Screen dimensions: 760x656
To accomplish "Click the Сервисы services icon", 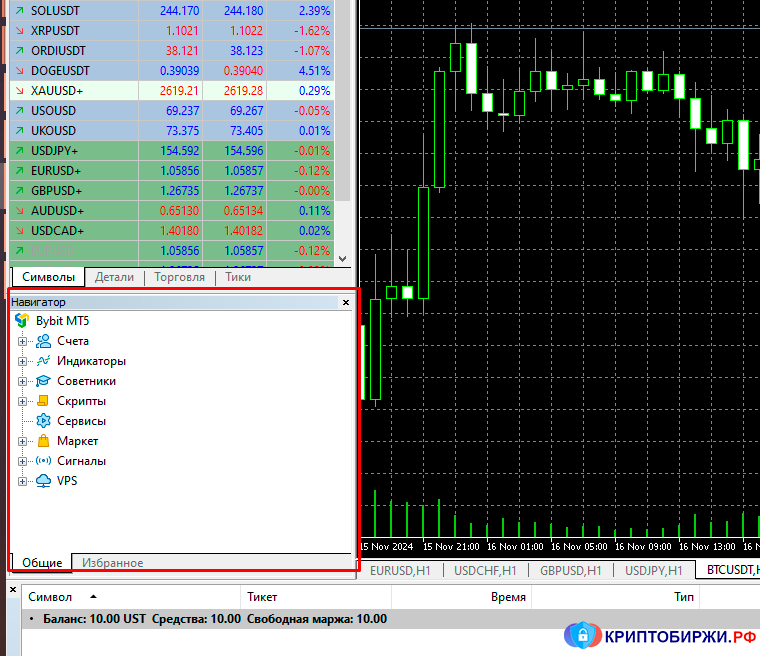I will point(44,421).
